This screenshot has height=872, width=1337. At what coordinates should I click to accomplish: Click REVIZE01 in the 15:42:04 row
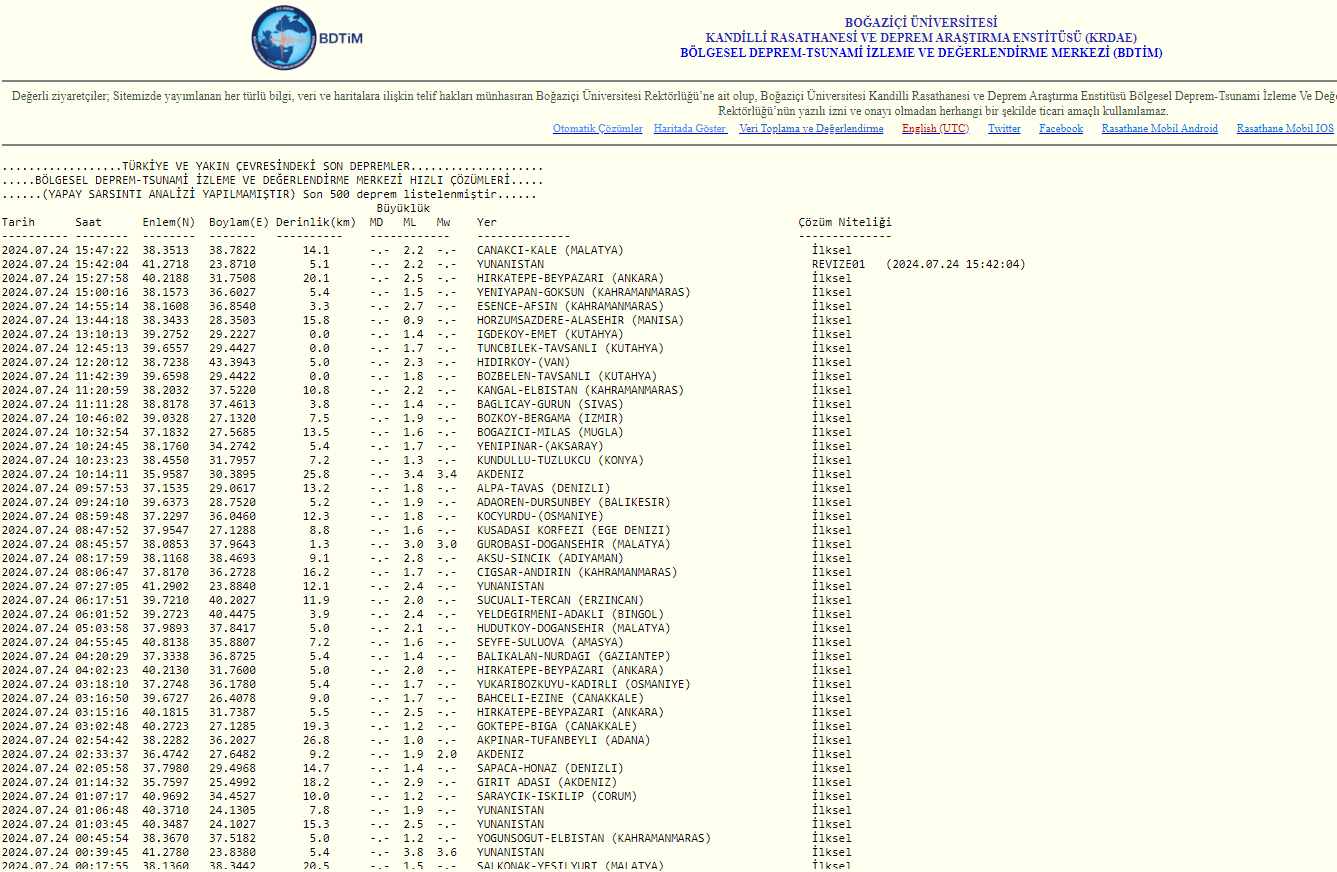pos(838,264)
